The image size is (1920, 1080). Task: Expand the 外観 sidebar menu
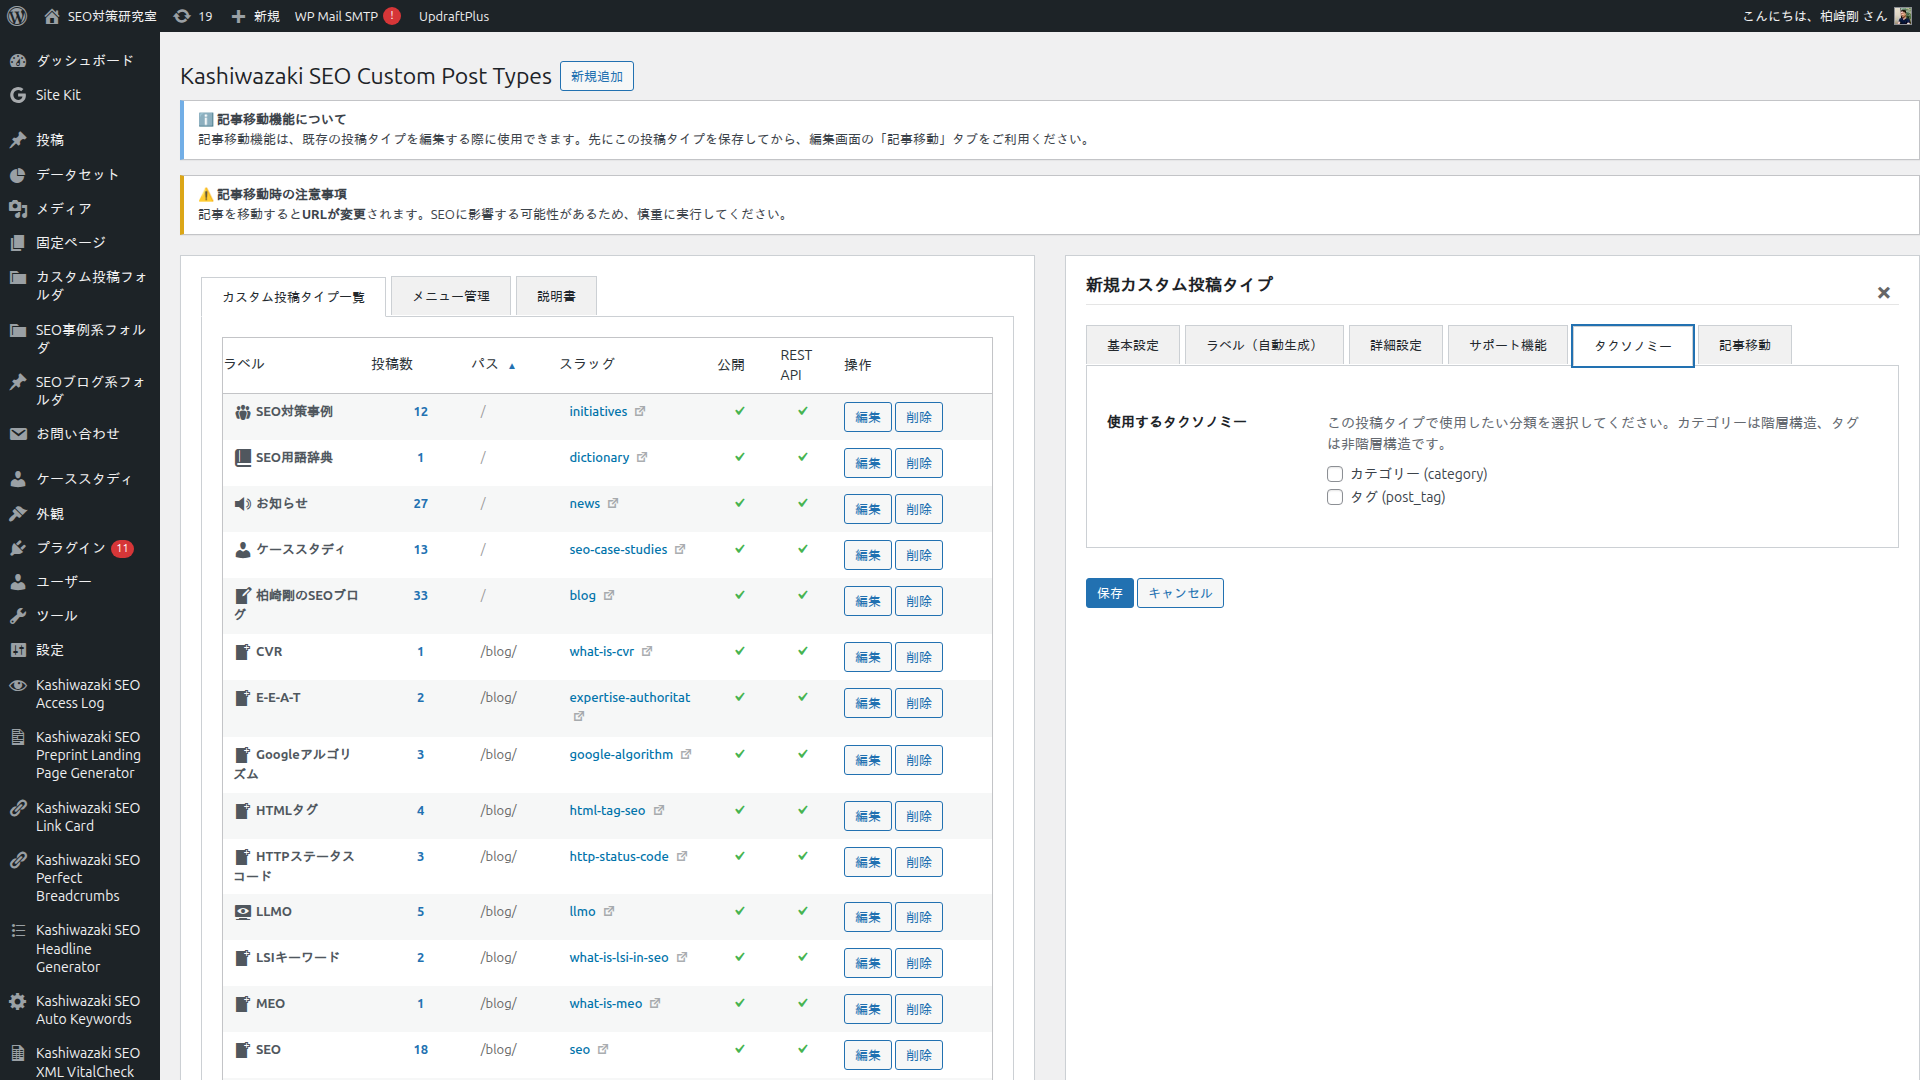(x=50, y=514)
